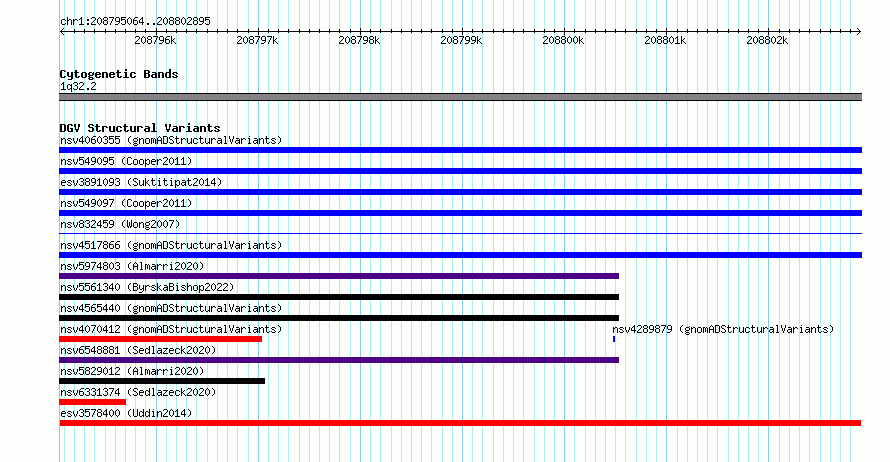
Task: Select the blue bar under nsv4517866
Action: (x=460, y=255)
